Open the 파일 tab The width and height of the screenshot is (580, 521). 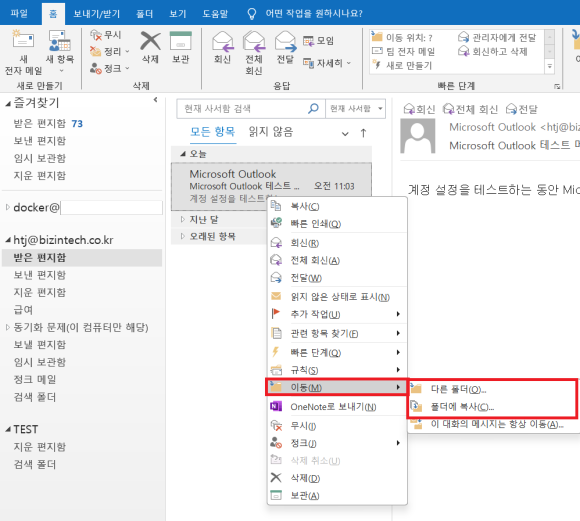pos(19,14)
